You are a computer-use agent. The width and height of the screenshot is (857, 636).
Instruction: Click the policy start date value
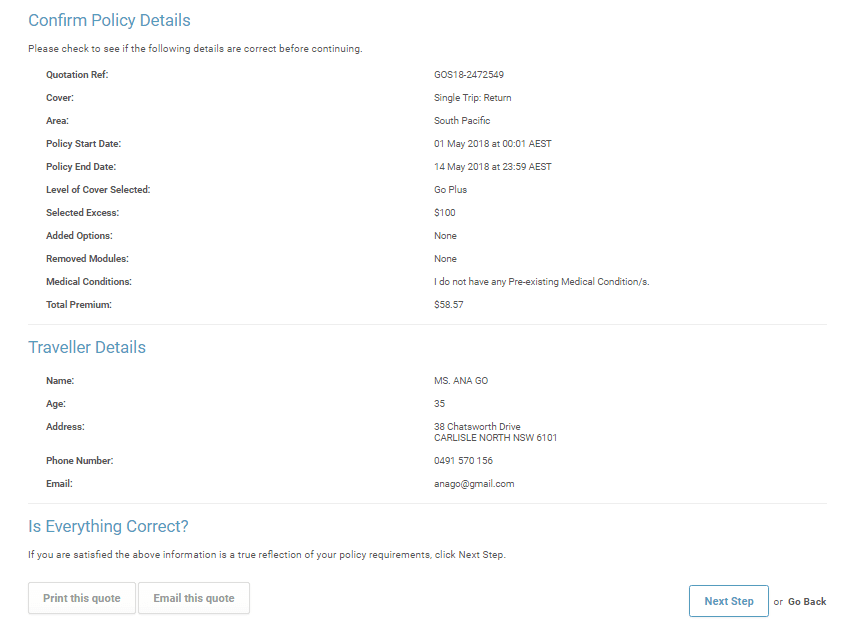tap(492, 144)
